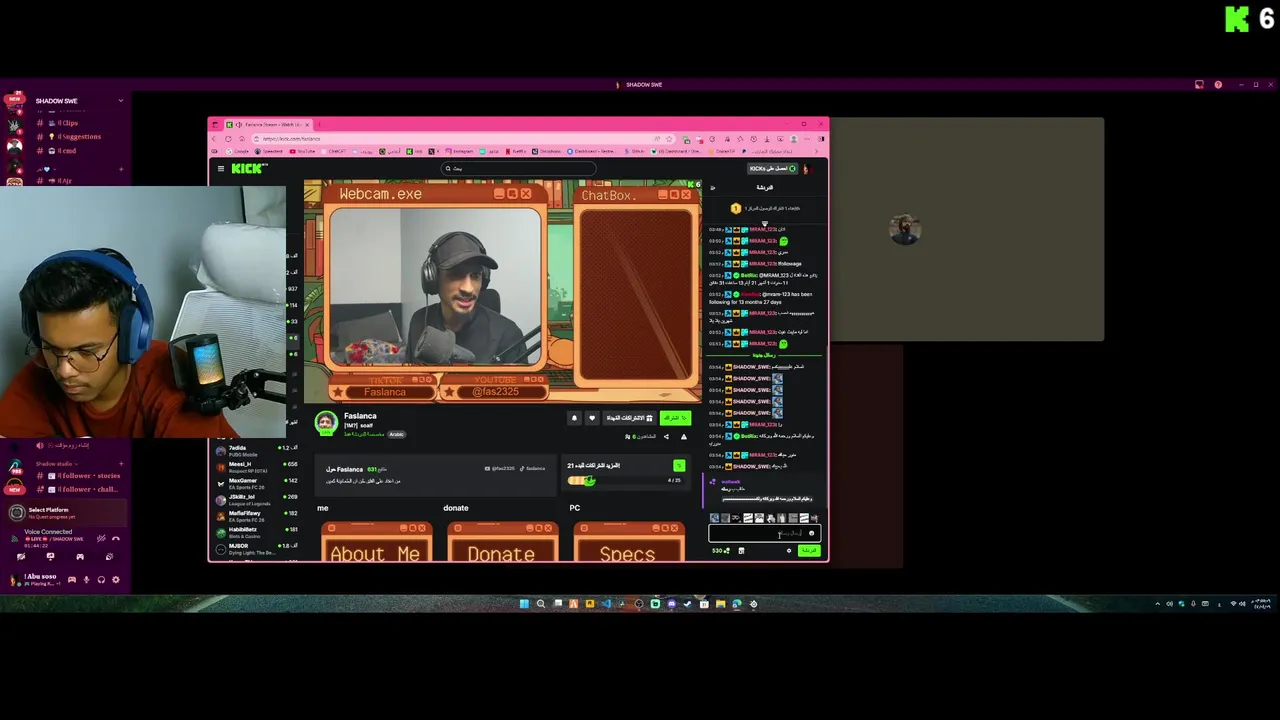
Task: Open the Windows Start menu
Action: pos(524,603)
